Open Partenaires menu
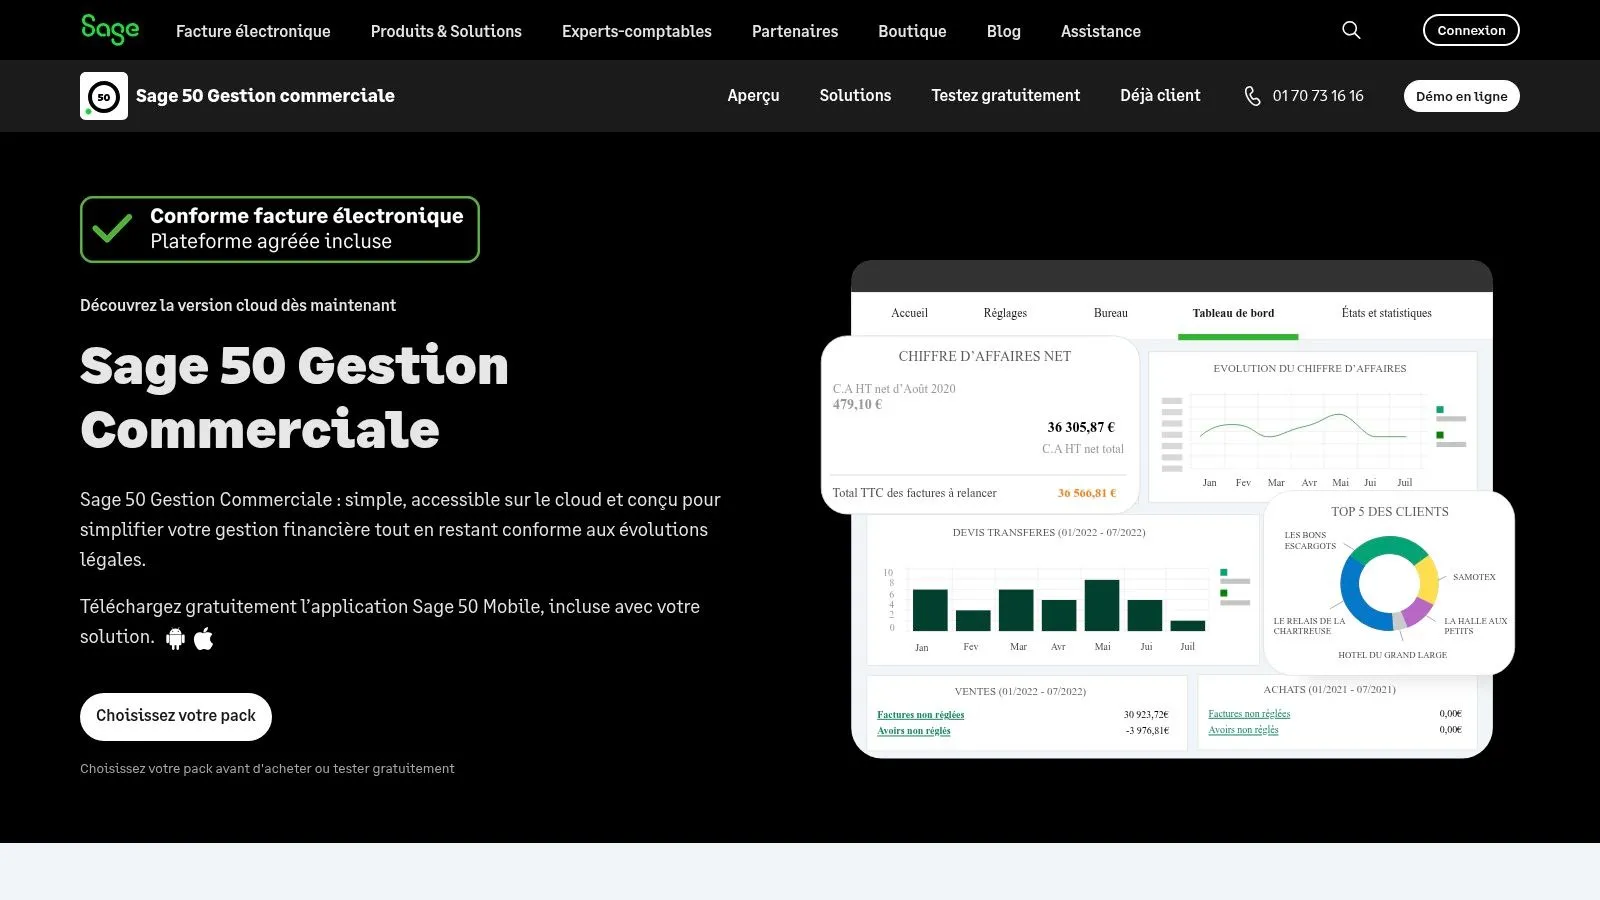Screen dimensions: 1600x900 coord(795,31)
